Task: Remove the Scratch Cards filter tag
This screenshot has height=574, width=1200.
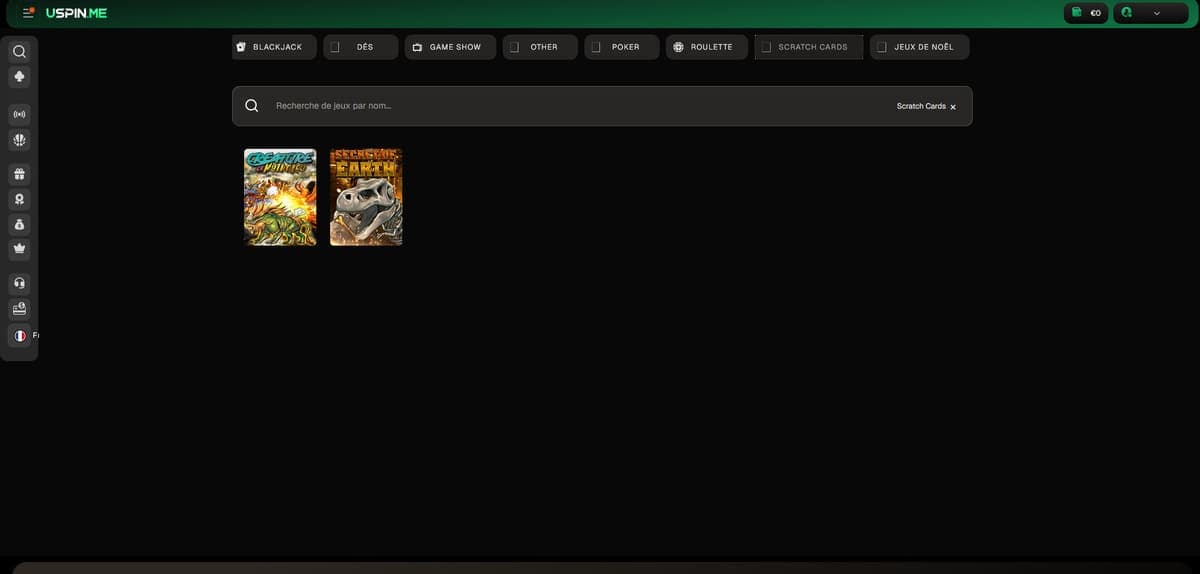Action: click(953, 107)
